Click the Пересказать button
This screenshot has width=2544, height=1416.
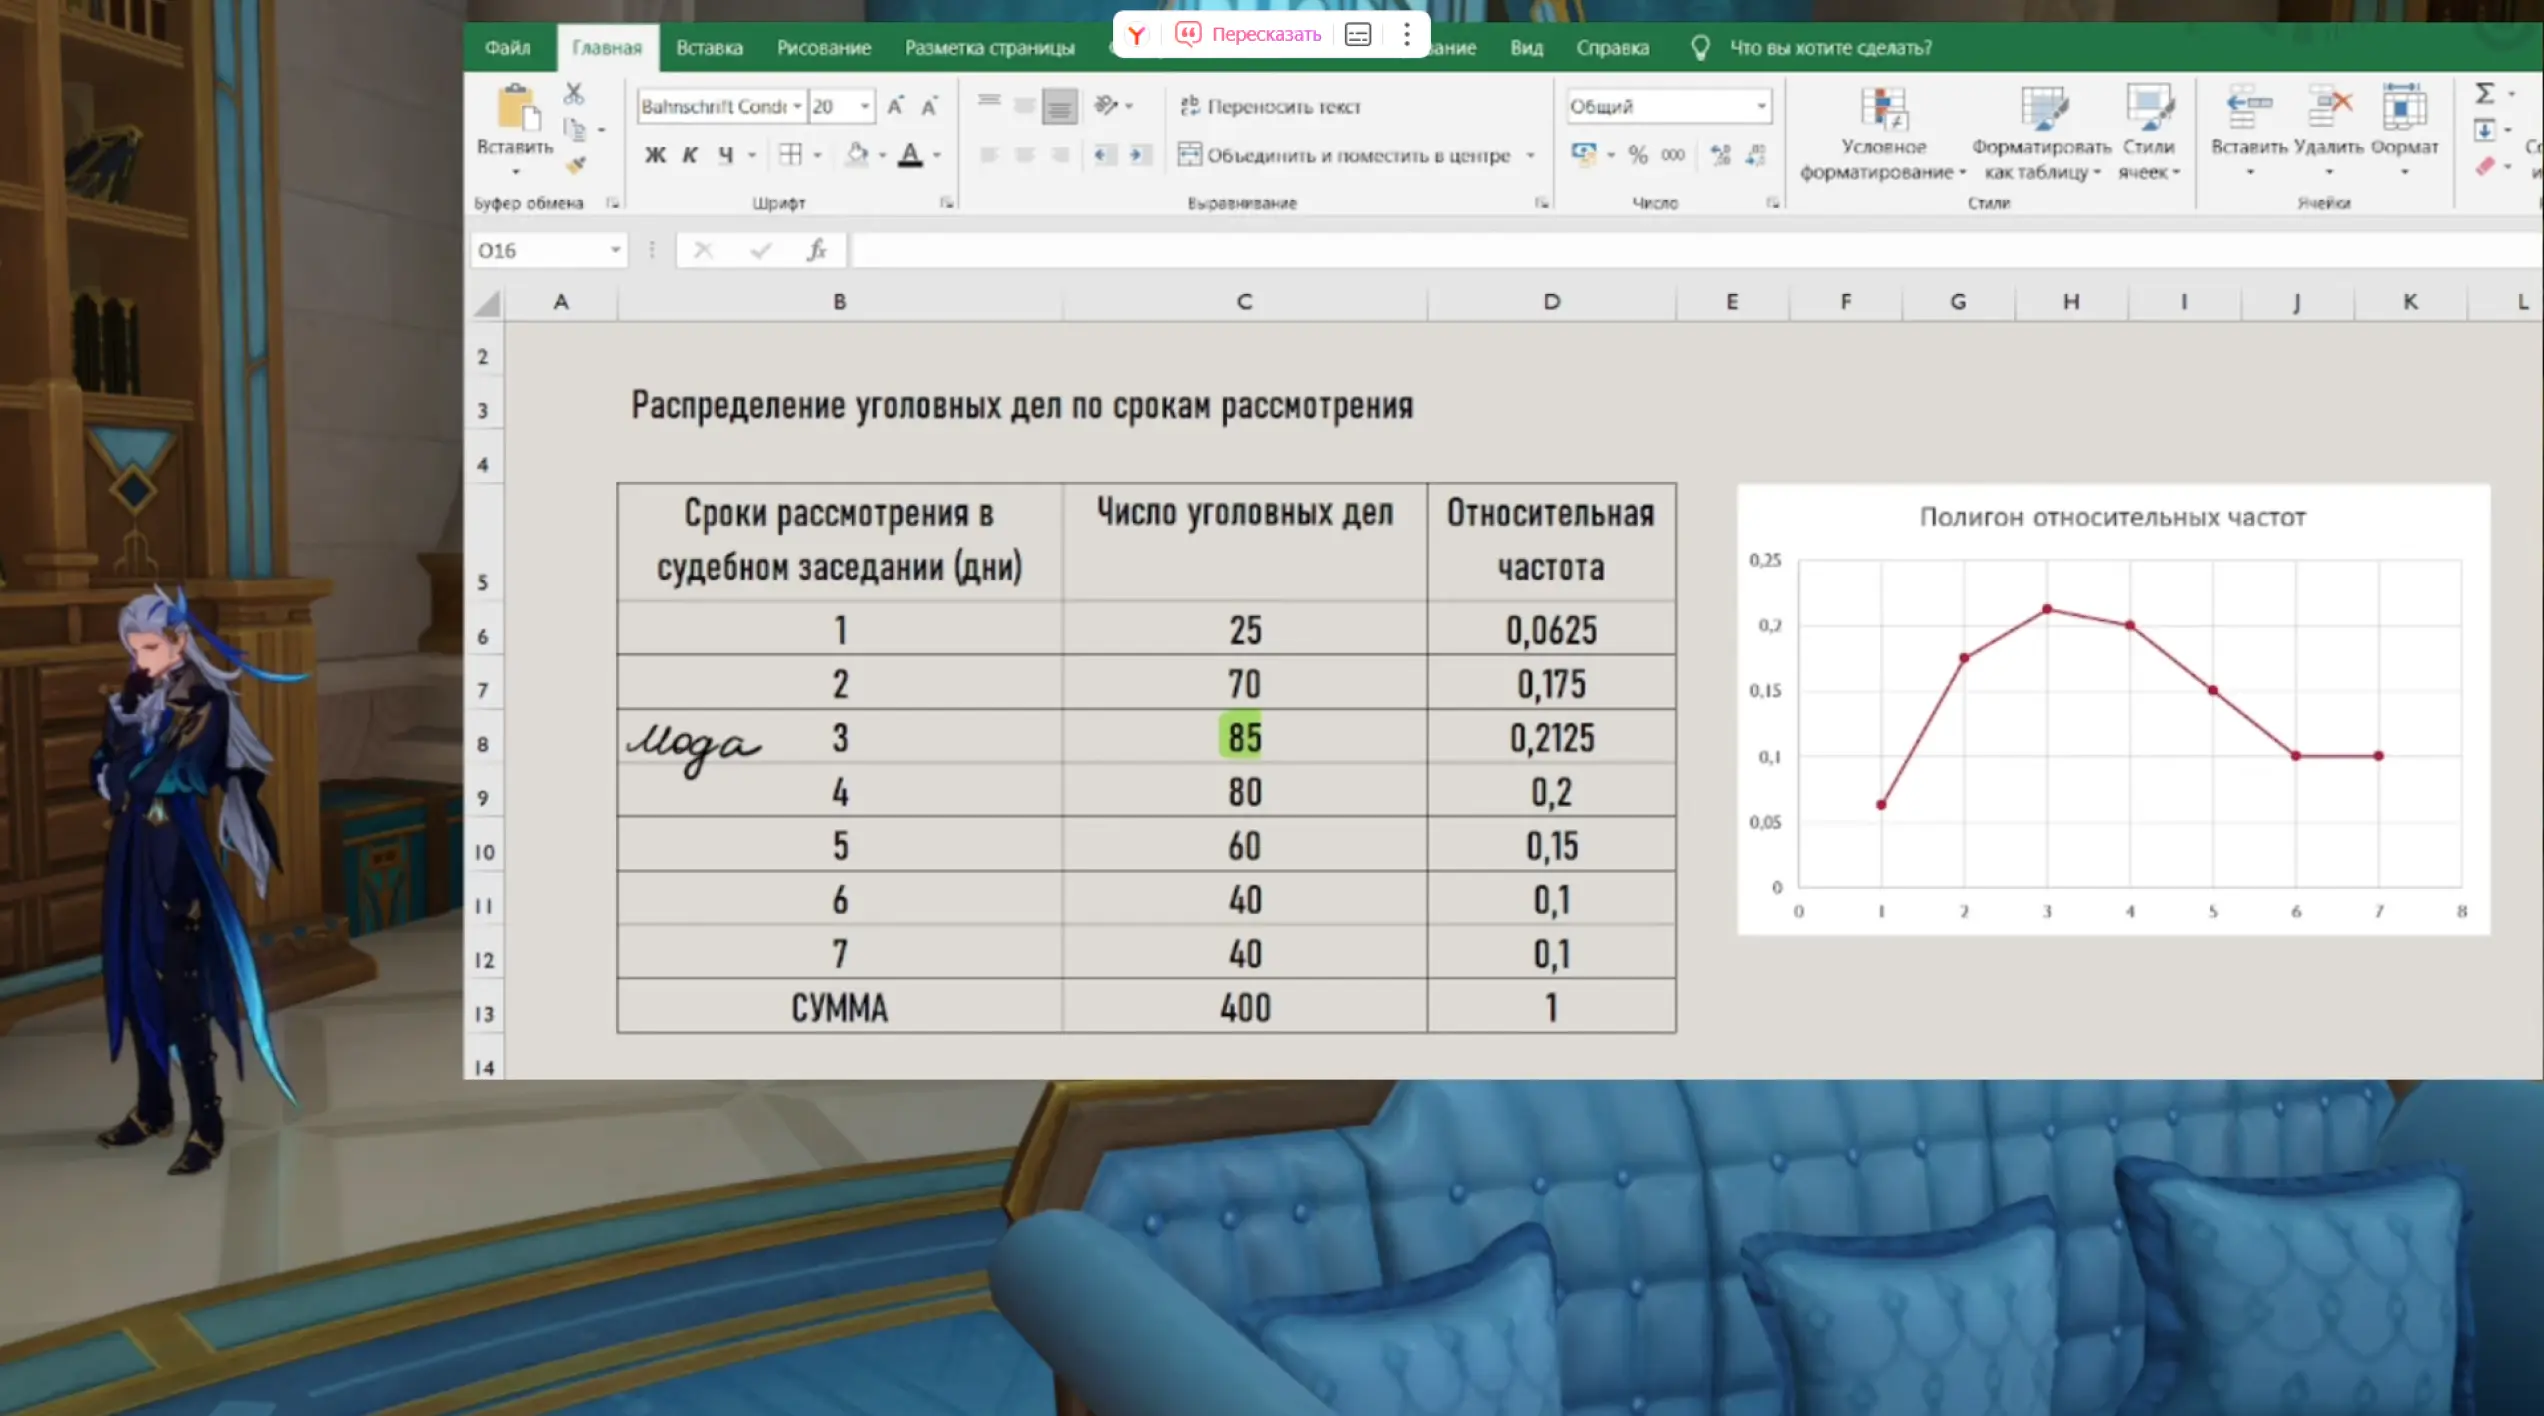[1248, 34]
